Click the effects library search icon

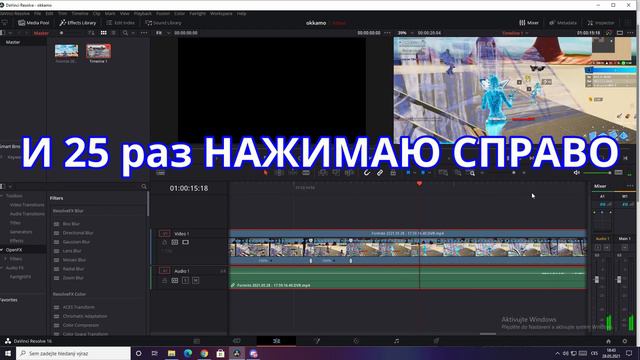[x=144, y=187]
